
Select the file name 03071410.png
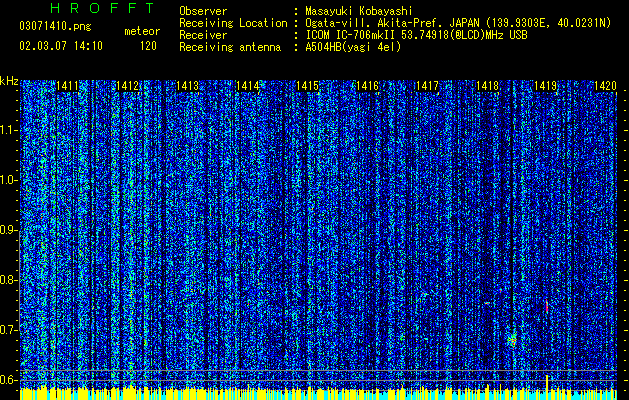tap(55, 27)
